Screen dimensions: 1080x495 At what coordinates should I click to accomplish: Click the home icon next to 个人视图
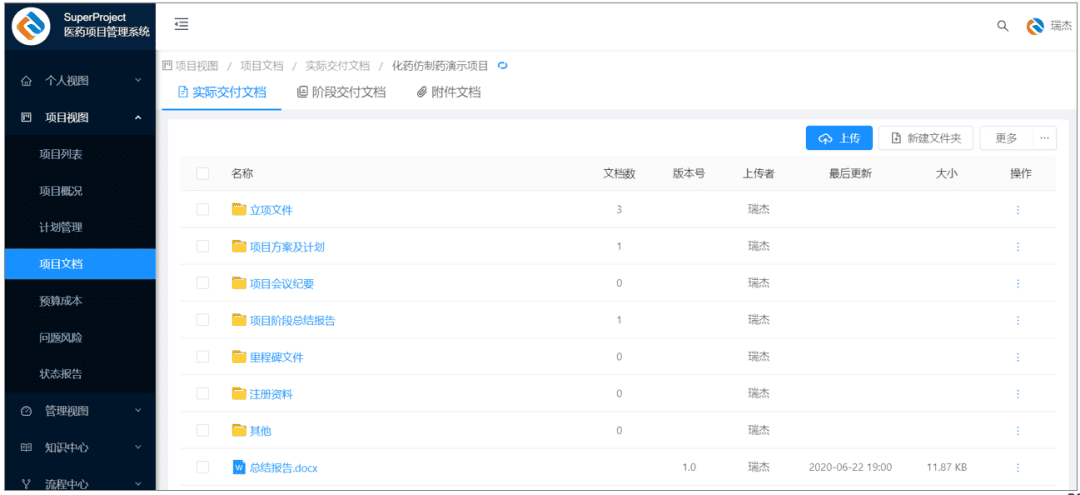point(26,81)
